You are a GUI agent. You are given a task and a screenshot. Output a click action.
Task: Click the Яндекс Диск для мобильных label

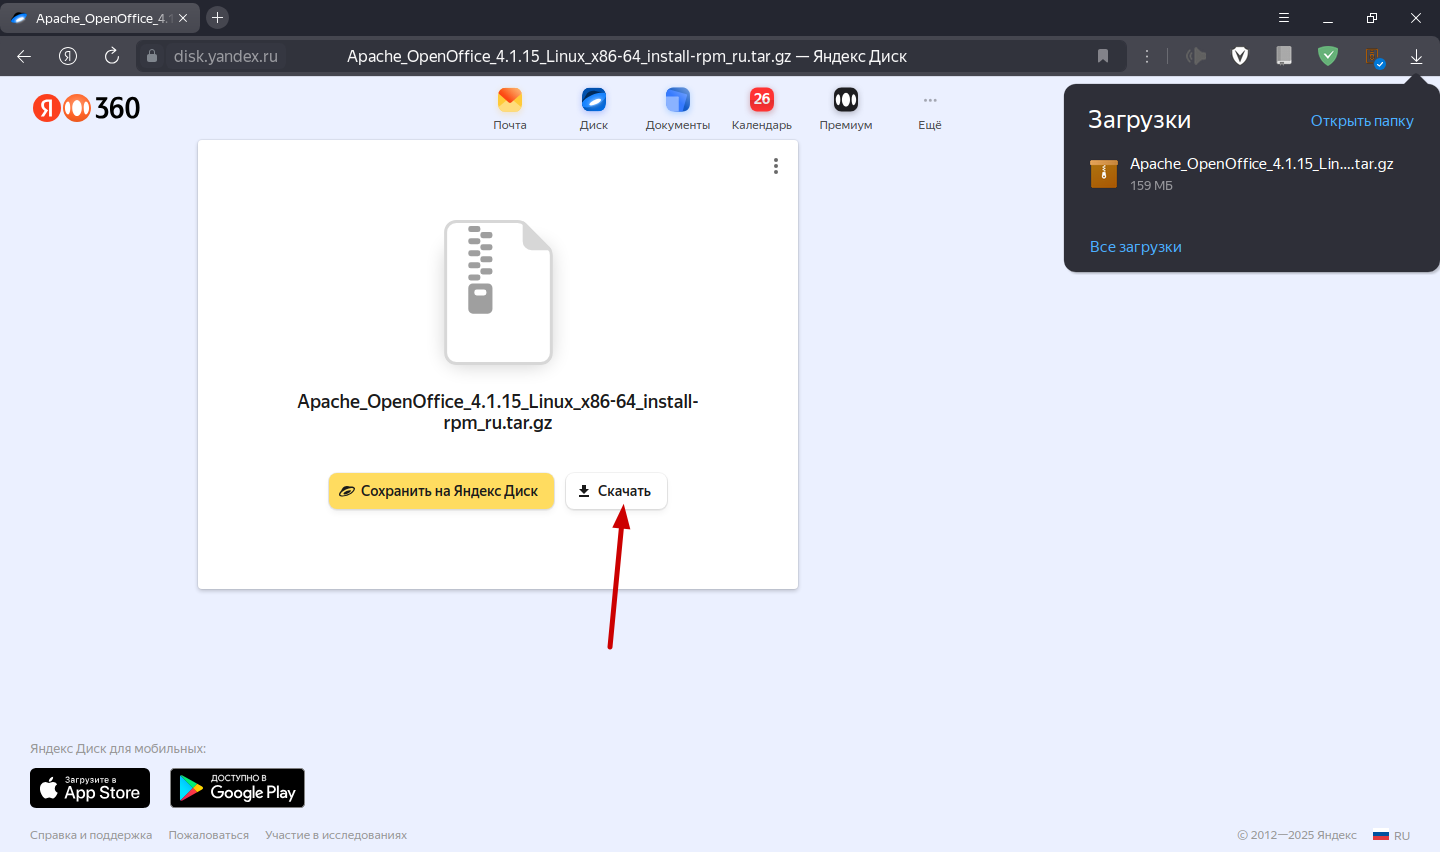point(118,749)
